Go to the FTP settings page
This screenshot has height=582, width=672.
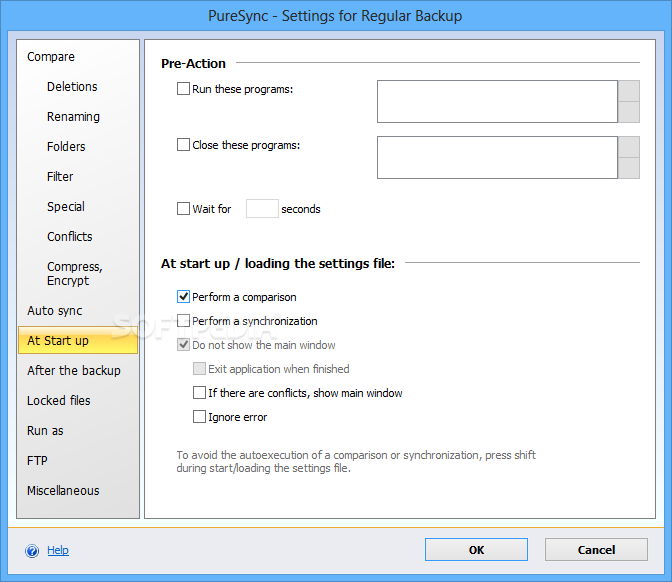(37, 461)
